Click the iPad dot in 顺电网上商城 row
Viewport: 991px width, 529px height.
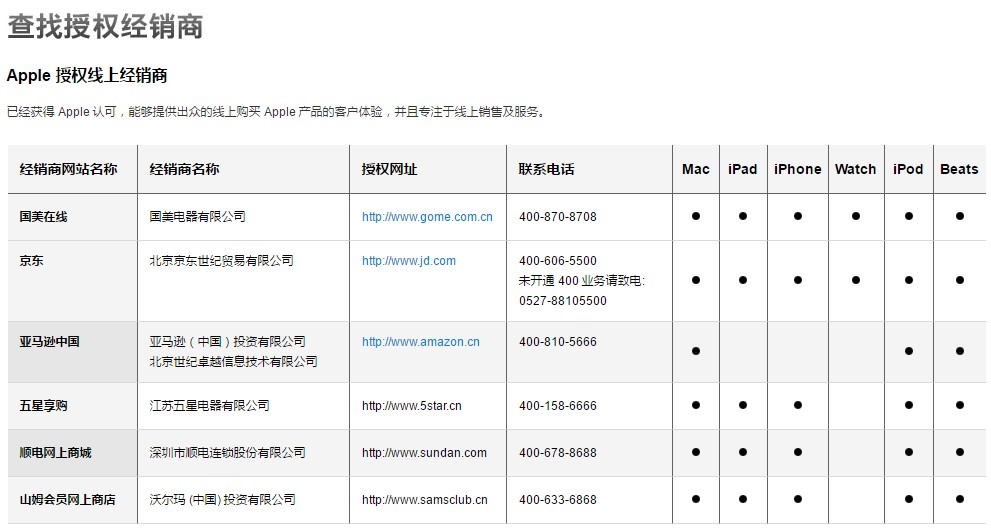tap(743, 452)
